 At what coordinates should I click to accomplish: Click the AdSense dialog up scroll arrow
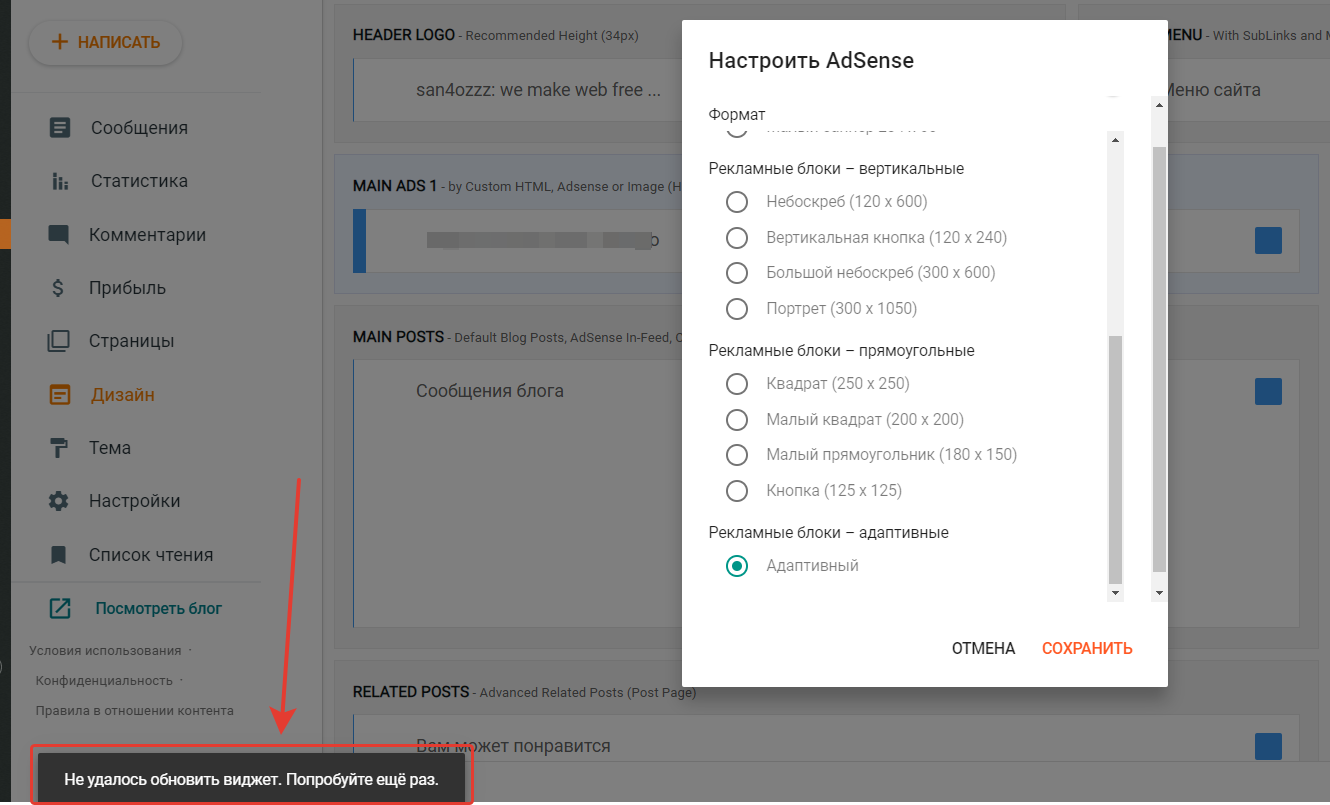(x=1159, y=105)
